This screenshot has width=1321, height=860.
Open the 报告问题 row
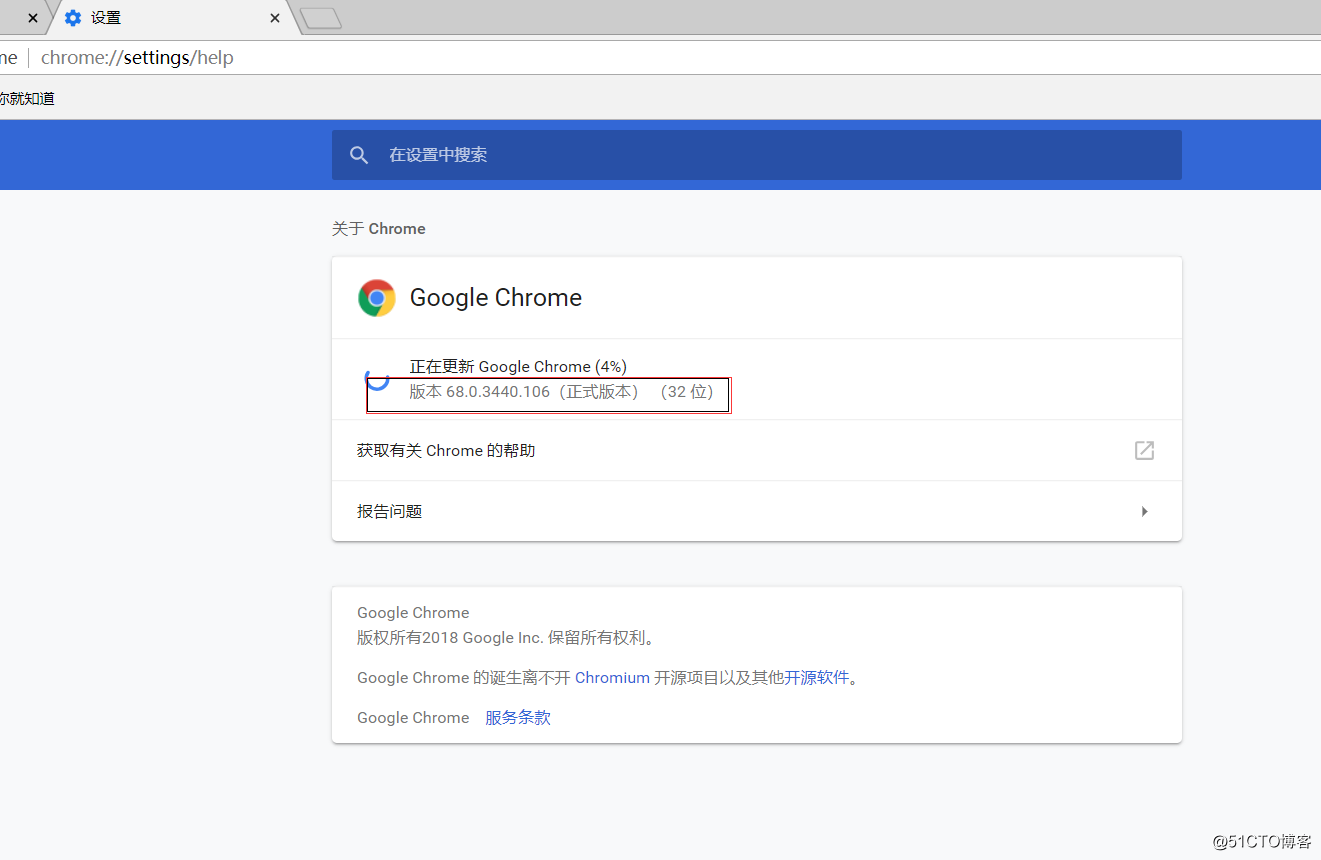757,511
